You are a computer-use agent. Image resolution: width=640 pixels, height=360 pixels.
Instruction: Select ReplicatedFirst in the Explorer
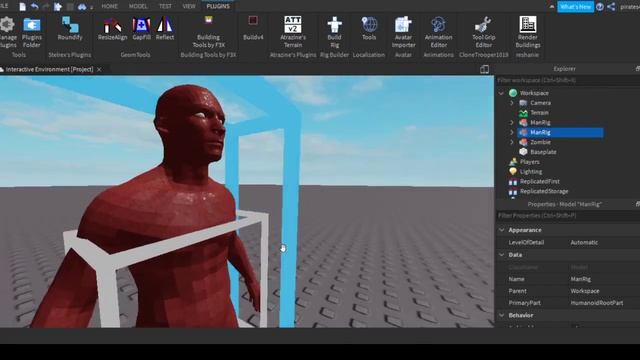coord(540,181)
